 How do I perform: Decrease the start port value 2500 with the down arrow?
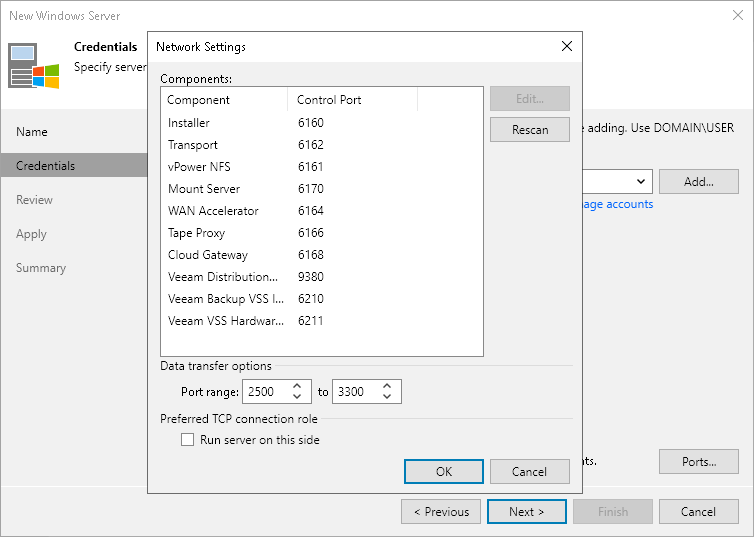[x=297, y=397]
